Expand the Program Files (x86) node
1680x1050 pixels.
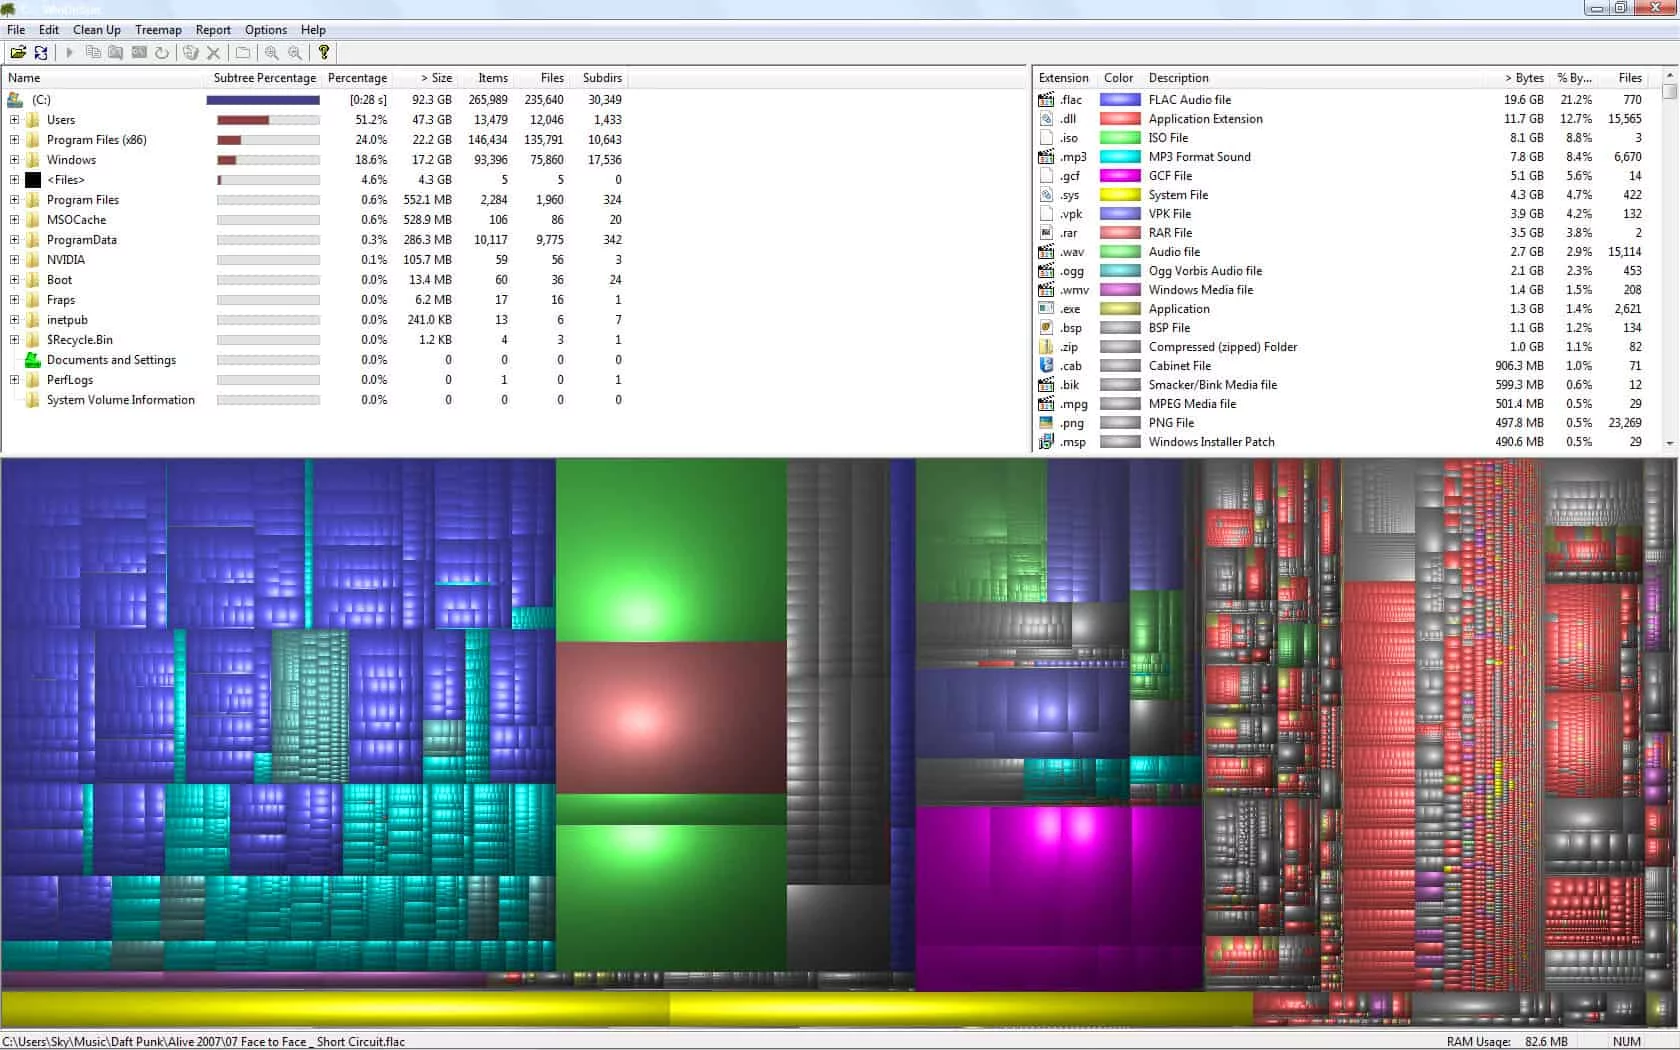(14, 140)
